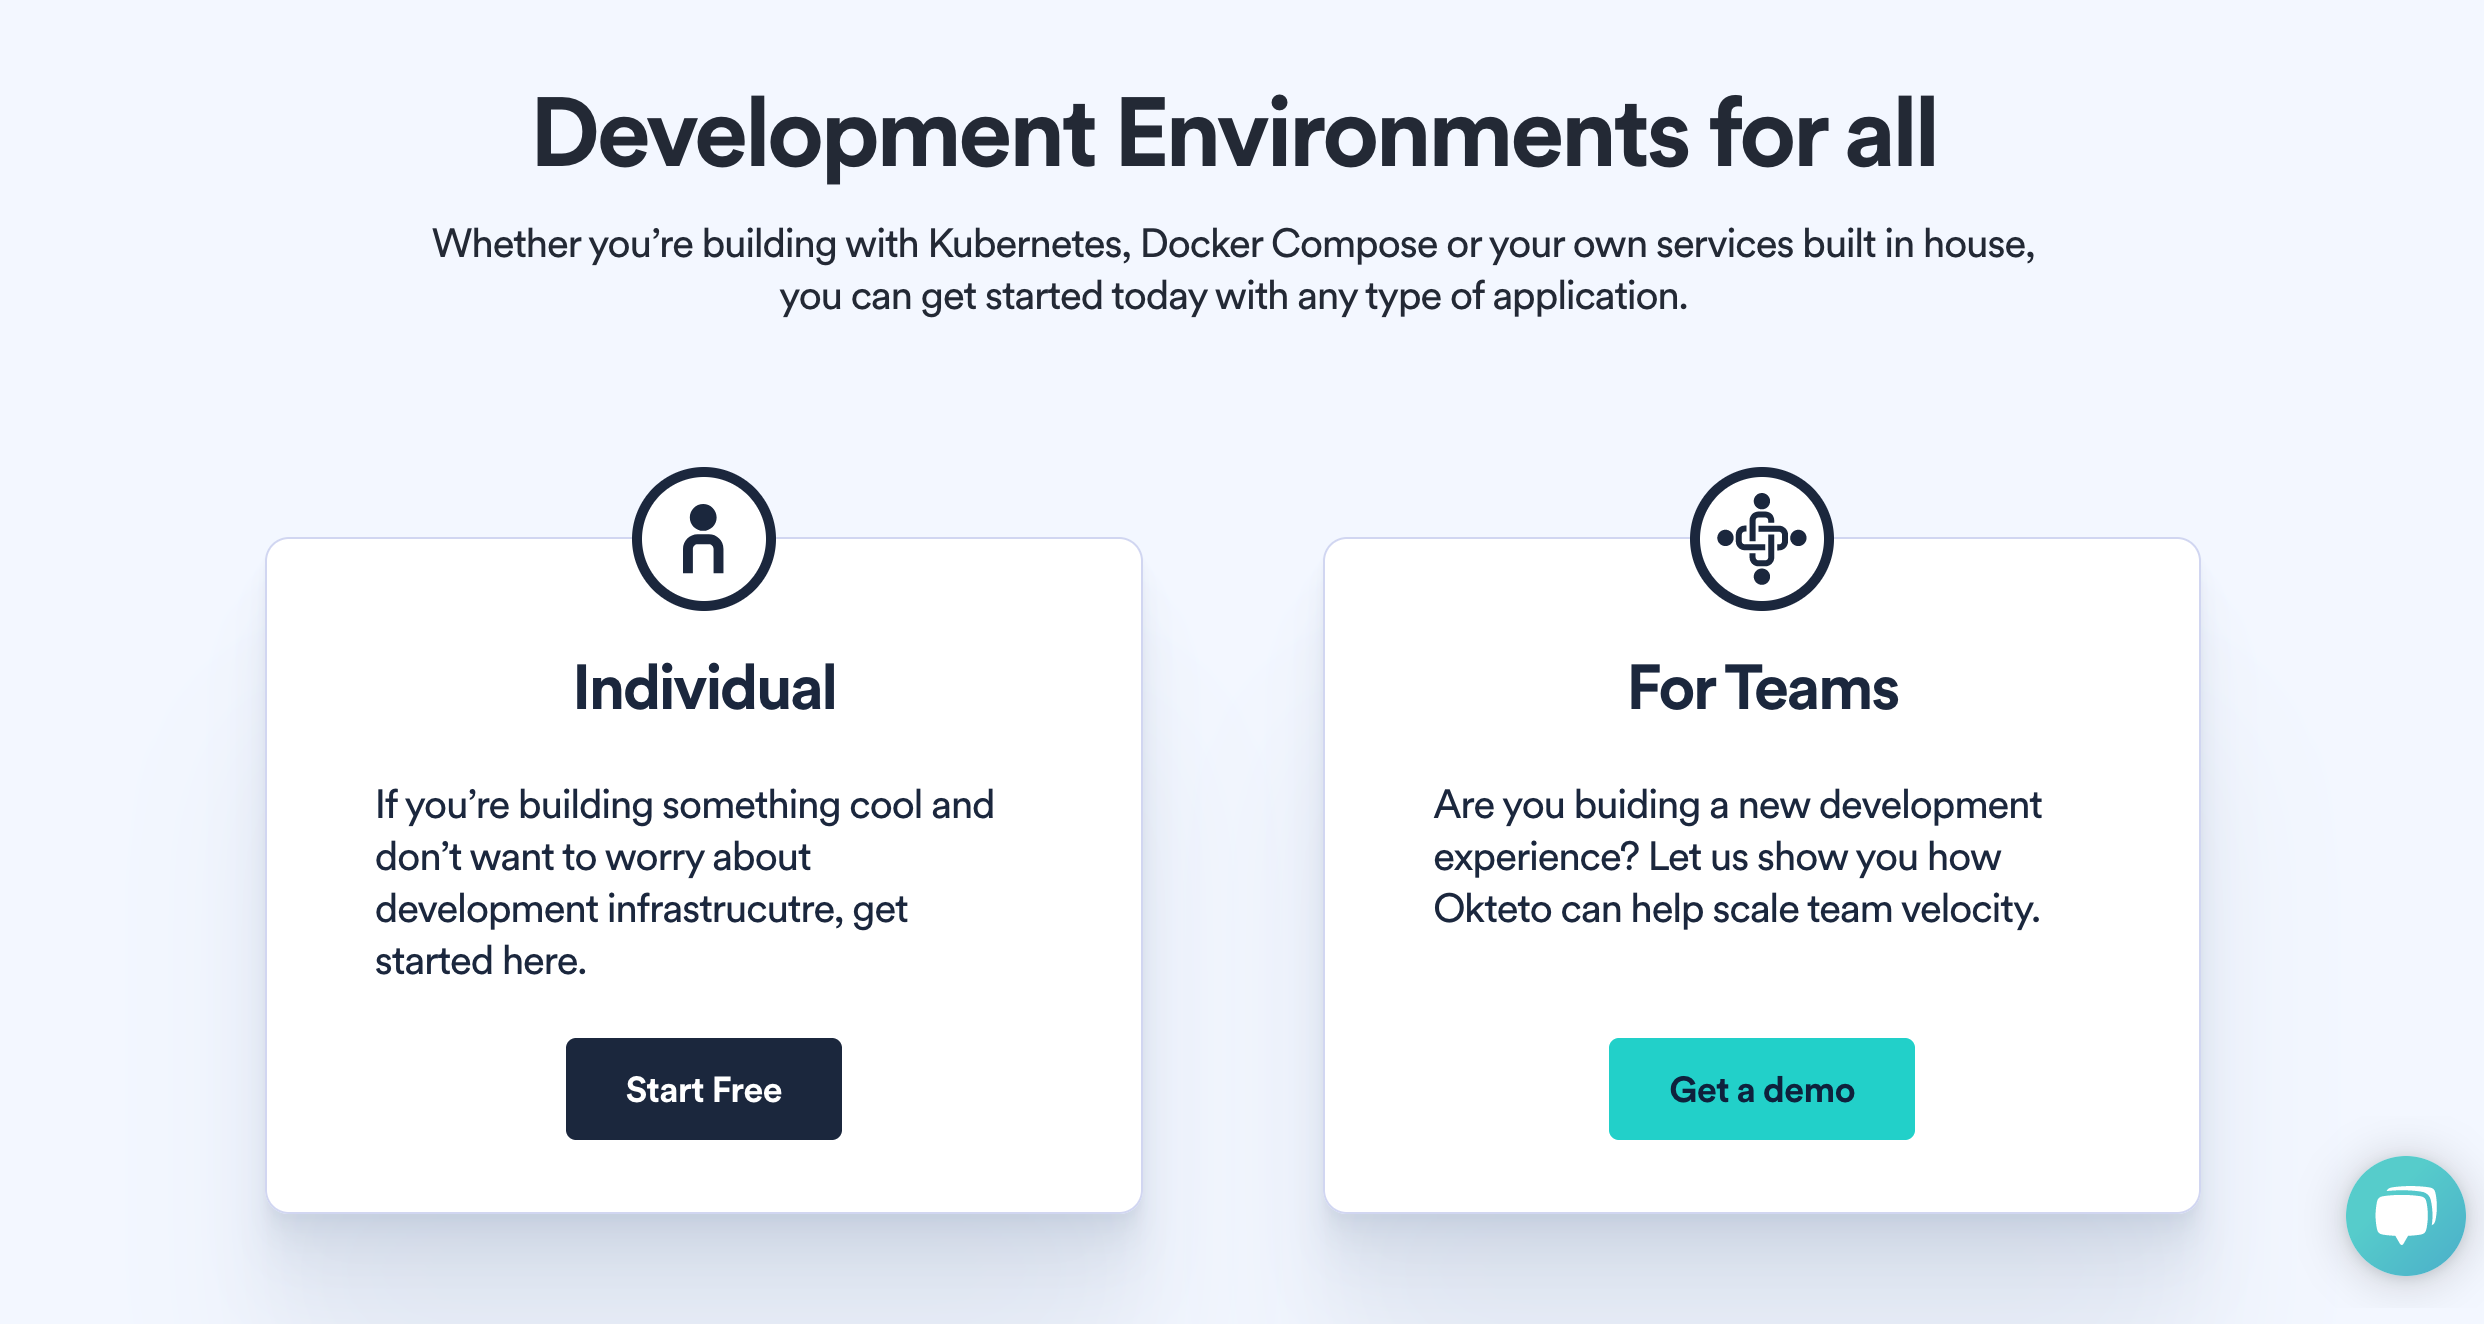
Task: Open the chat support bubble widget
Action: click(2404, 1214)
